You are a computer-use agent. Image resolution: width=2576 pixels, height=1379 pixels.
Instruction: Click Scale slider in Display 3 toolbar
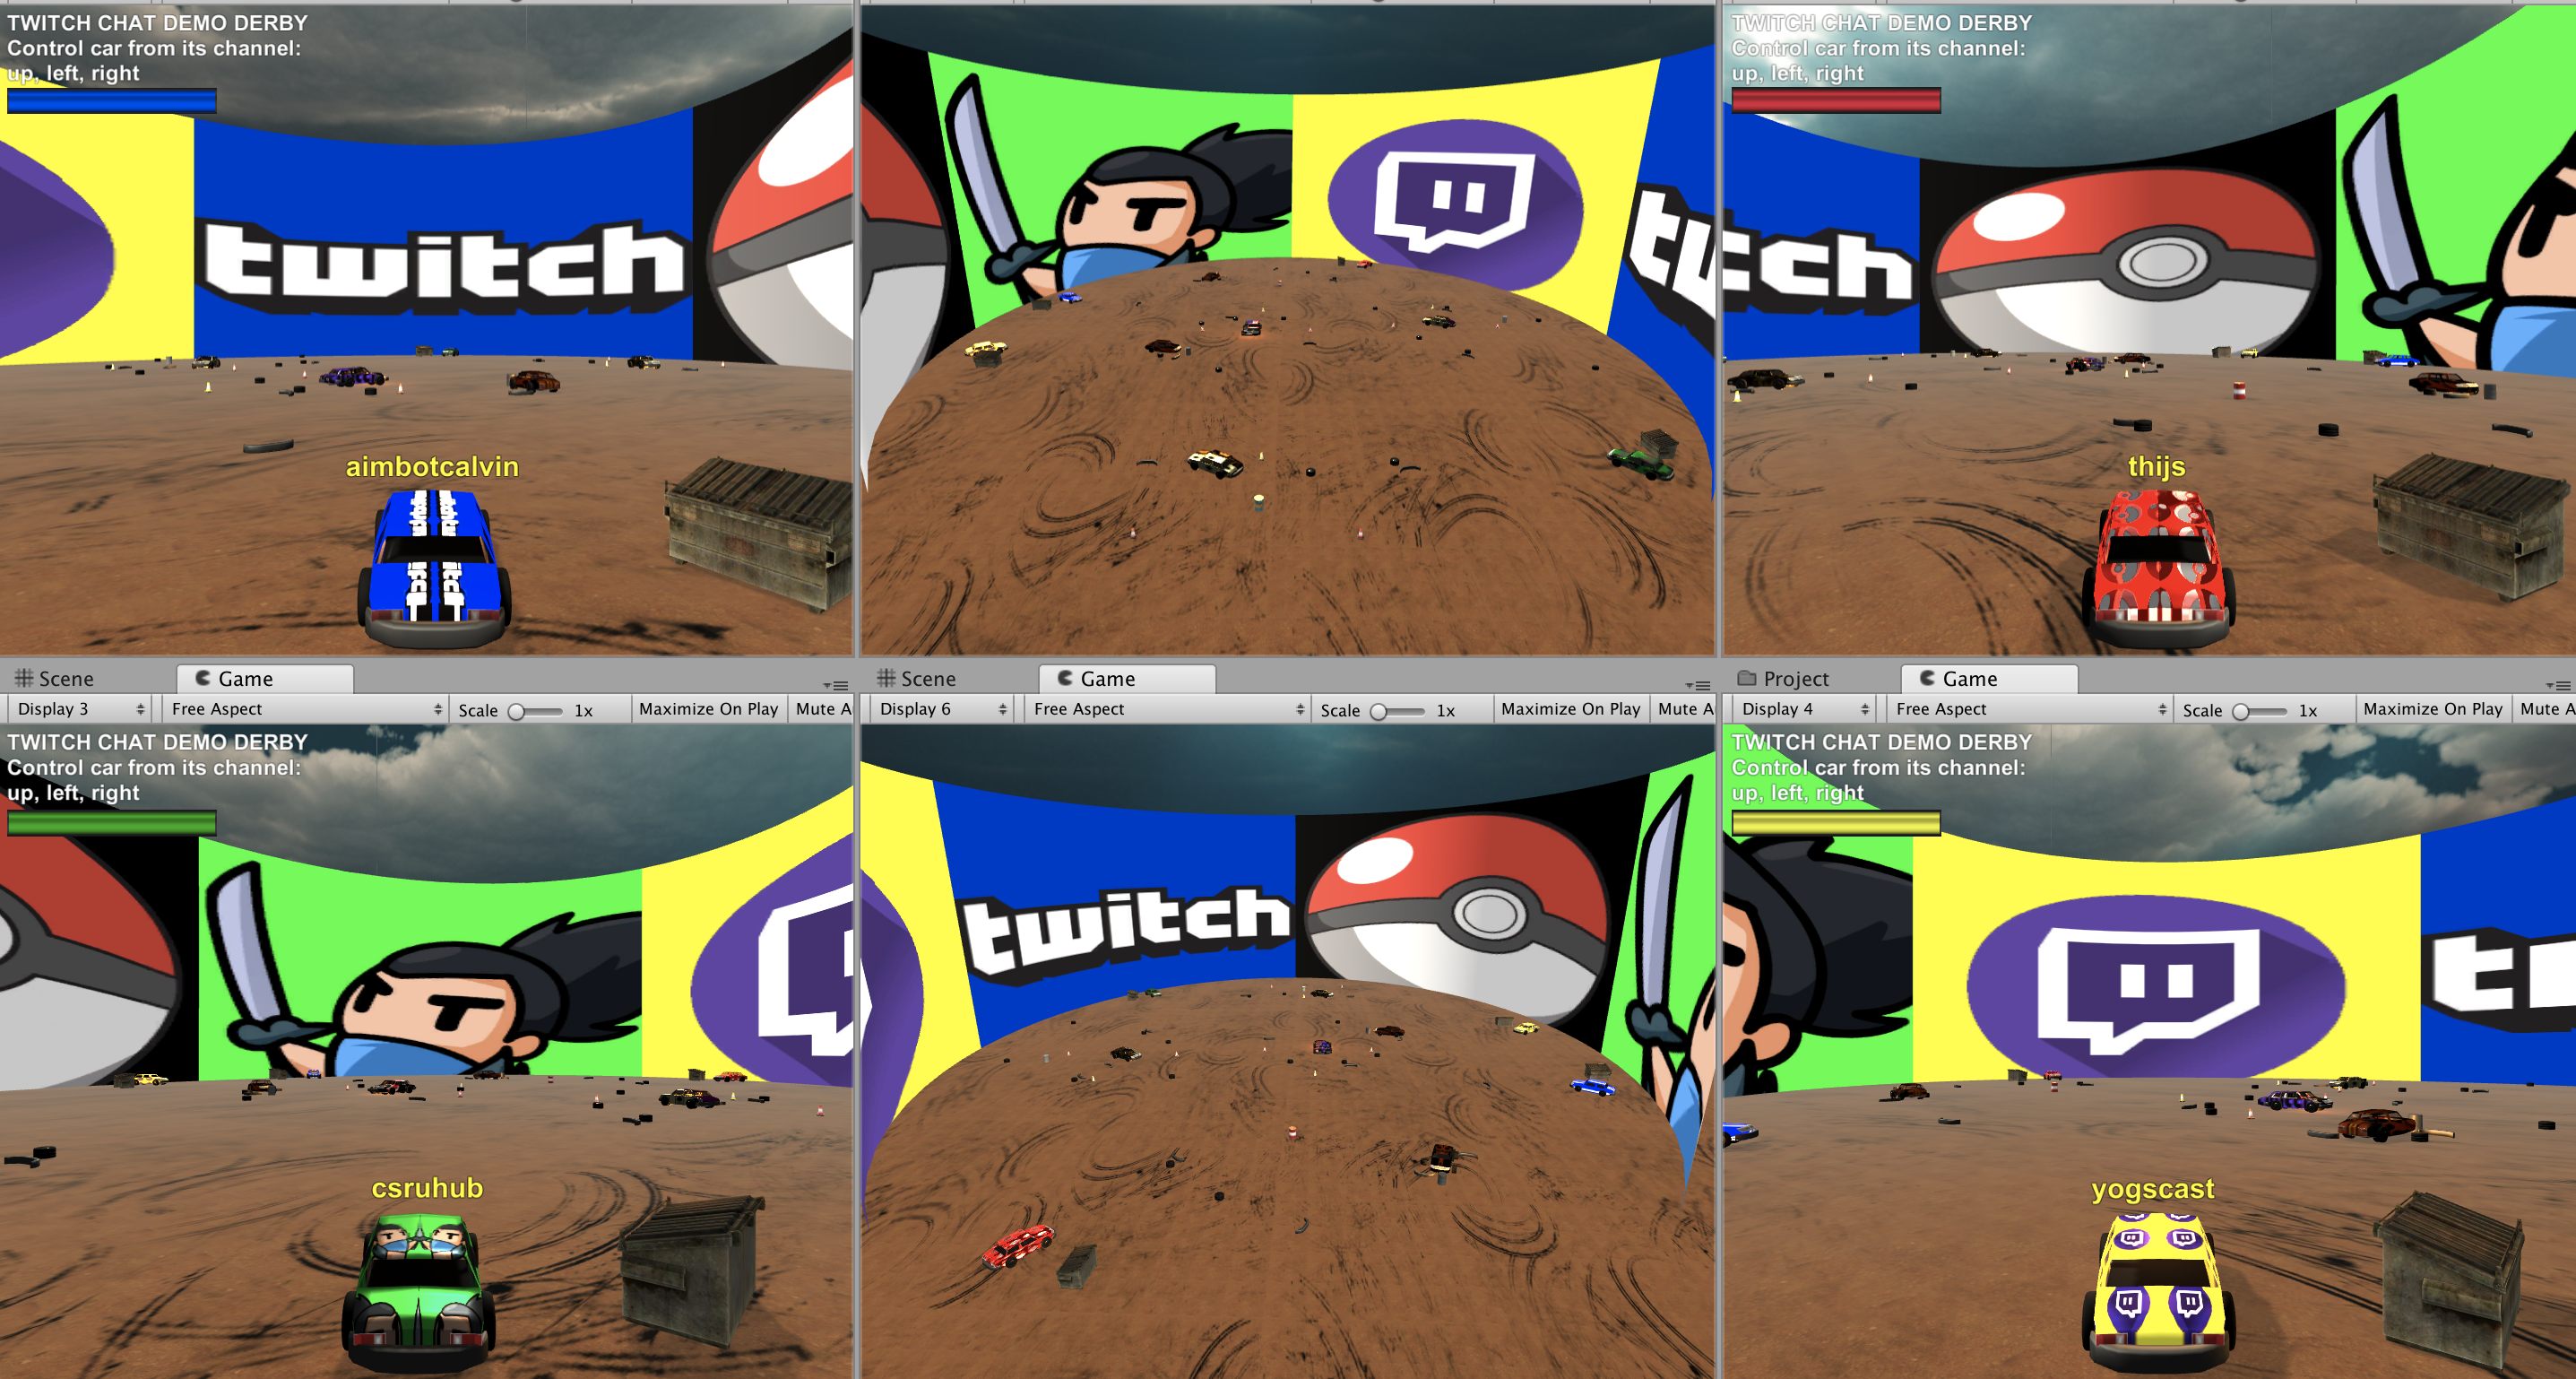coord(536,711)
